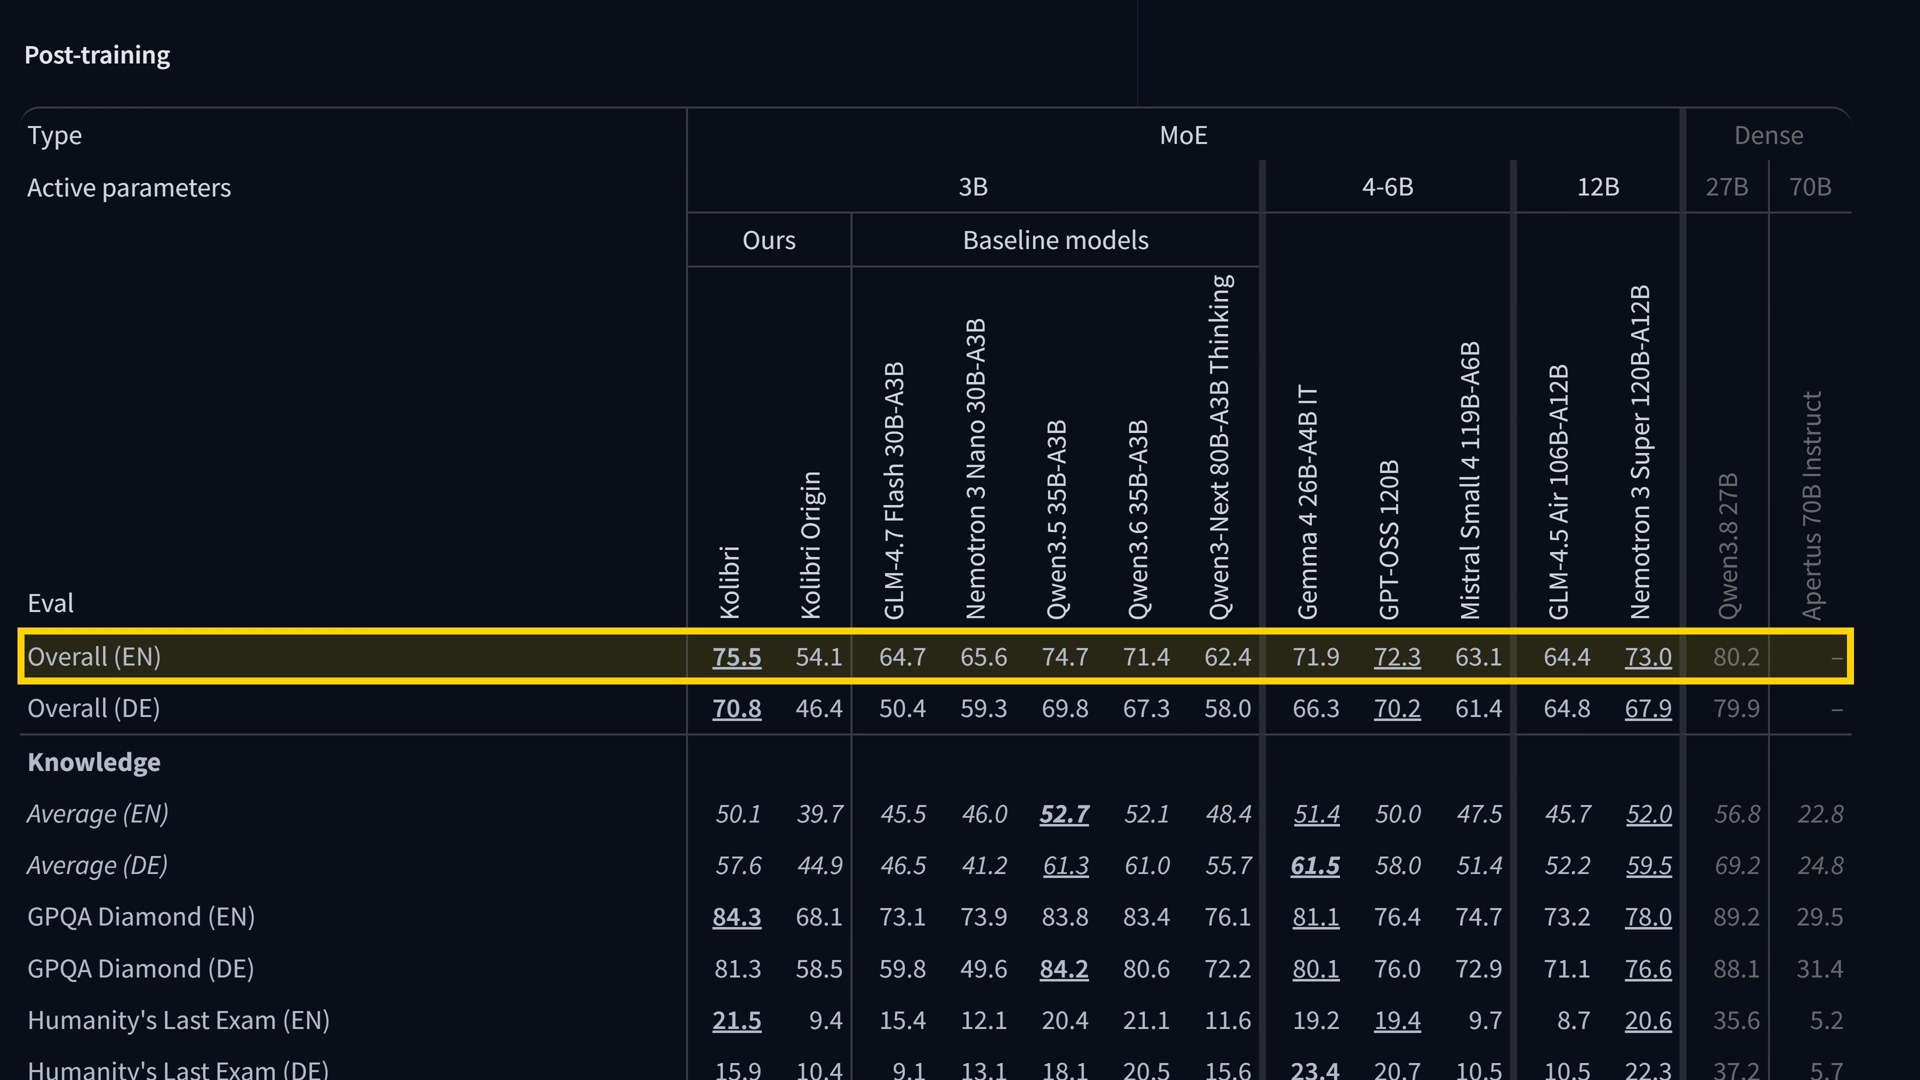The width and height of the screenshot is (1920, 1080).
Task: Click the 52.7 Average (EN) score
Action: (1064, 814)
